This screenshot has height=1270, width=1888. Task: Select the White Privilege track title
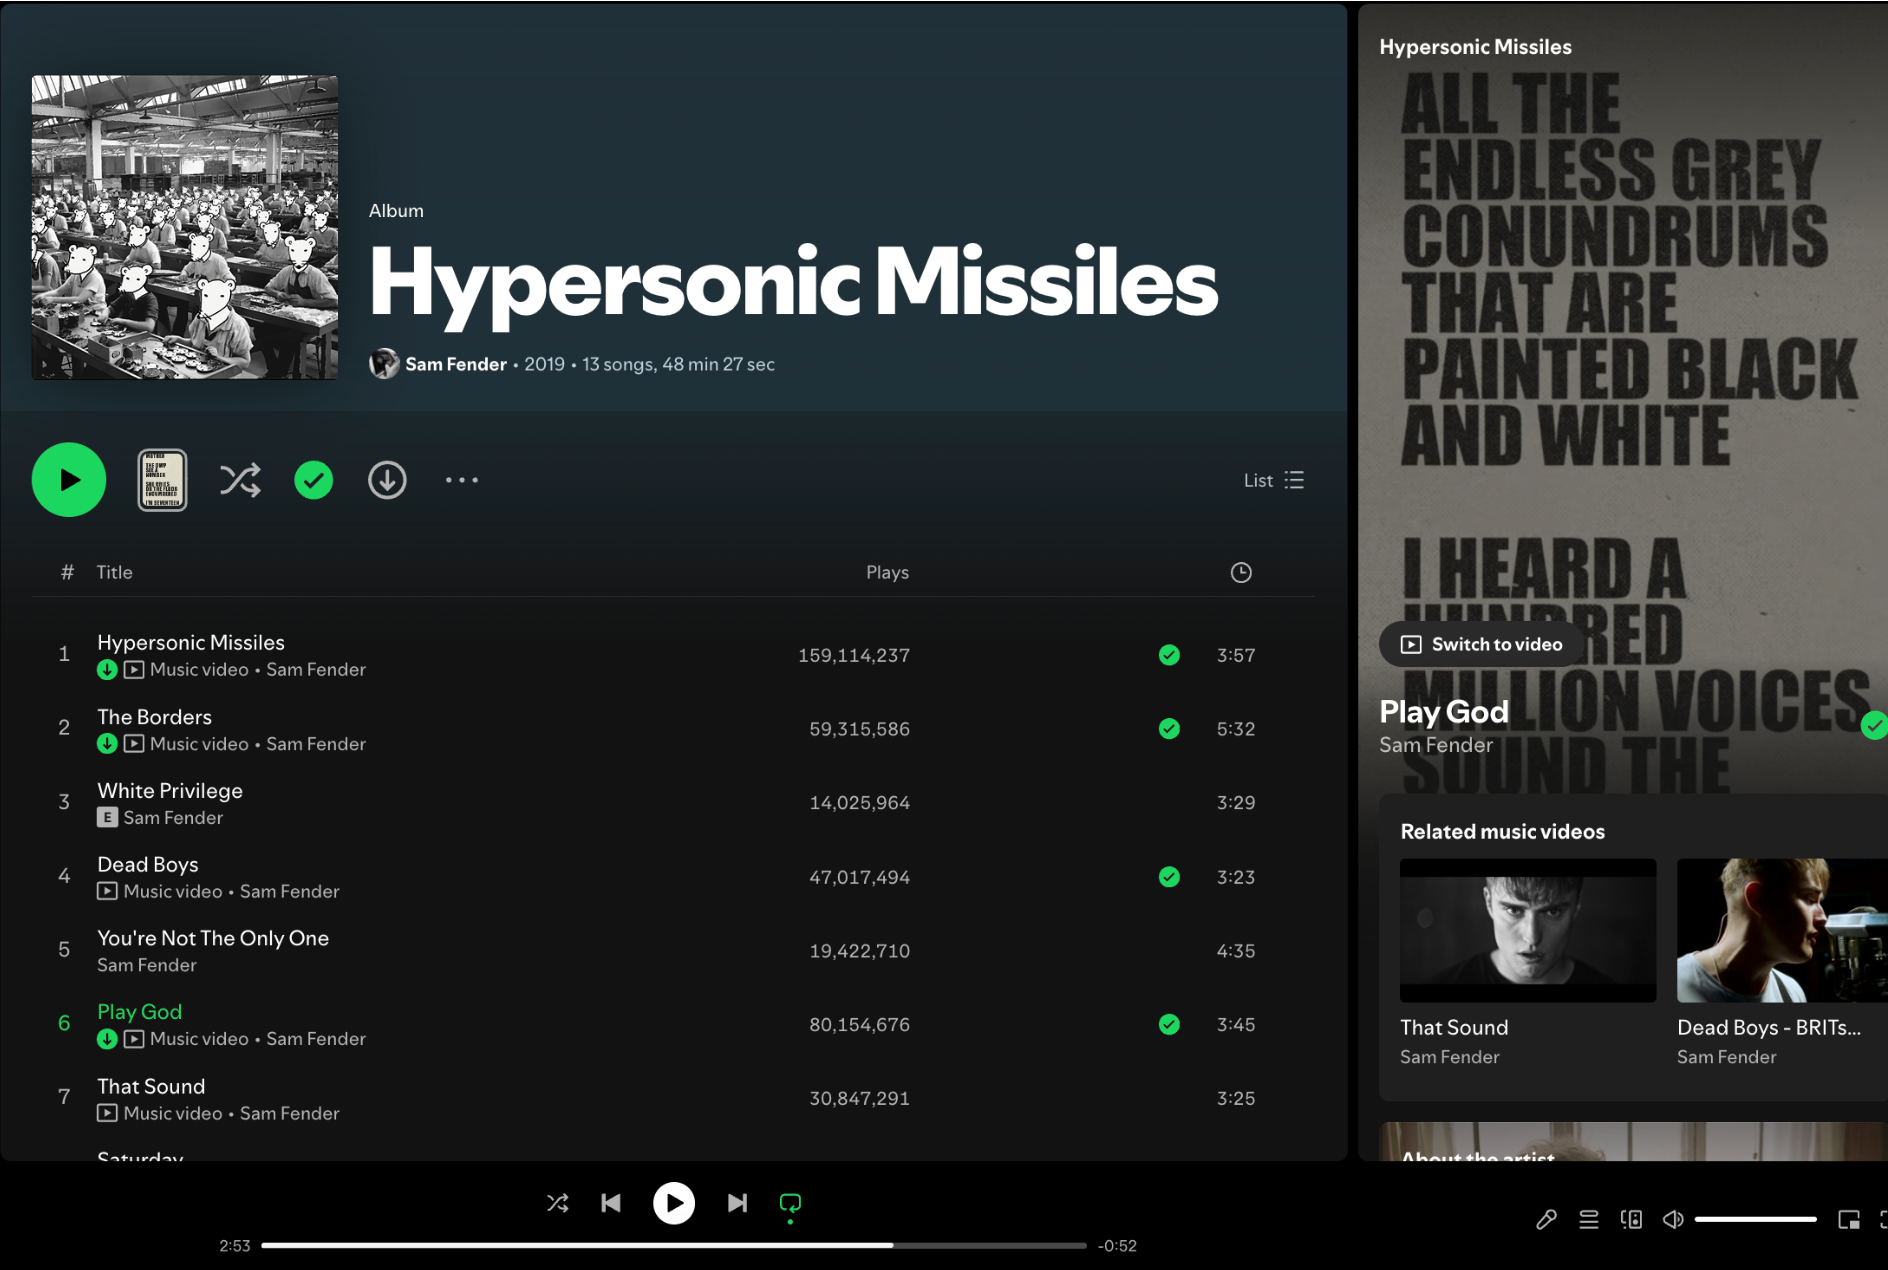pos(170,791)
